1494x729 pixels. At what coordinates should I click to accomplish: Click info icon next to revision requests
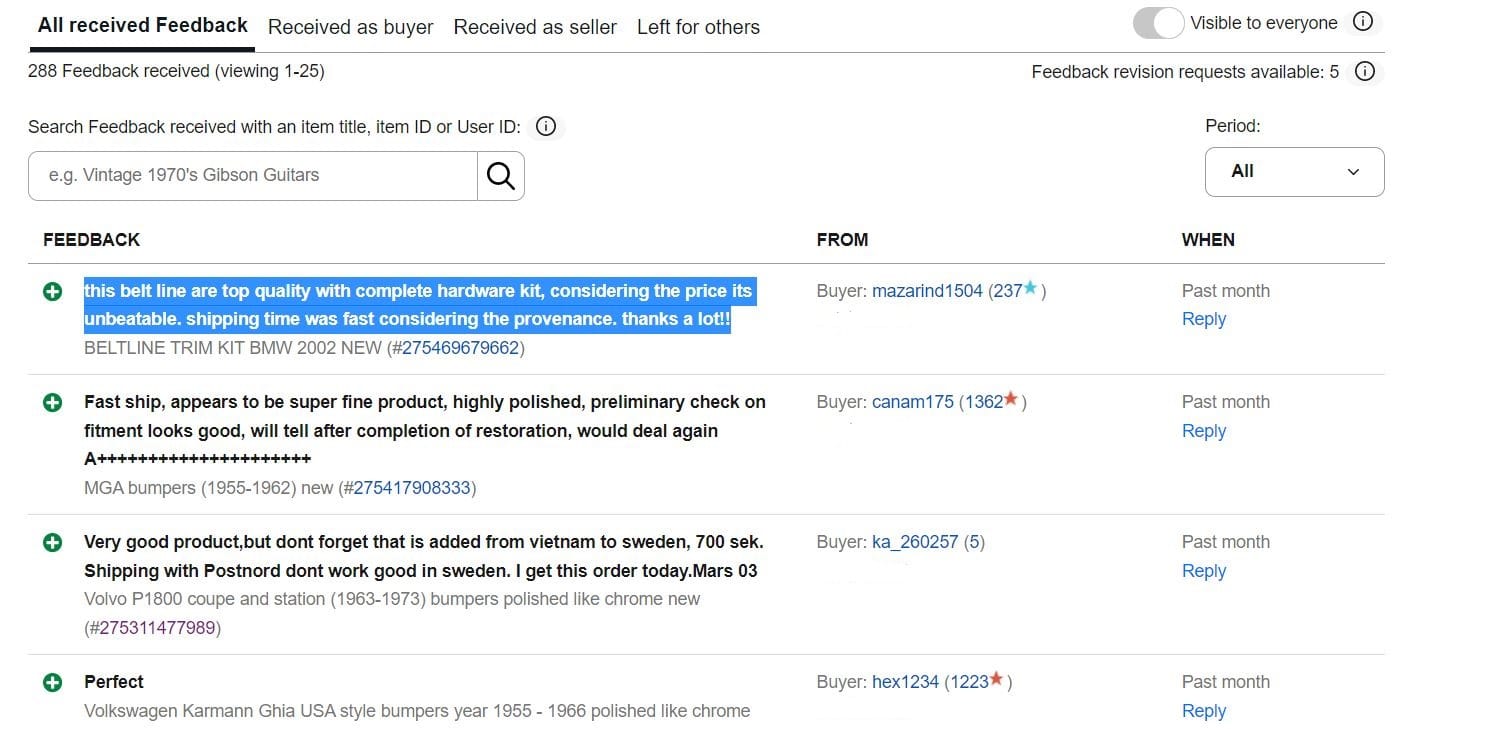[1364, 71]
